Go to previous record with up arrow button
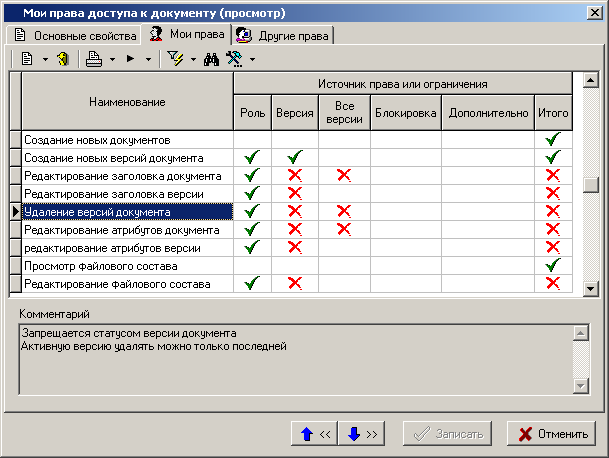This screenshot has width=609, height=458. point(316,434)
